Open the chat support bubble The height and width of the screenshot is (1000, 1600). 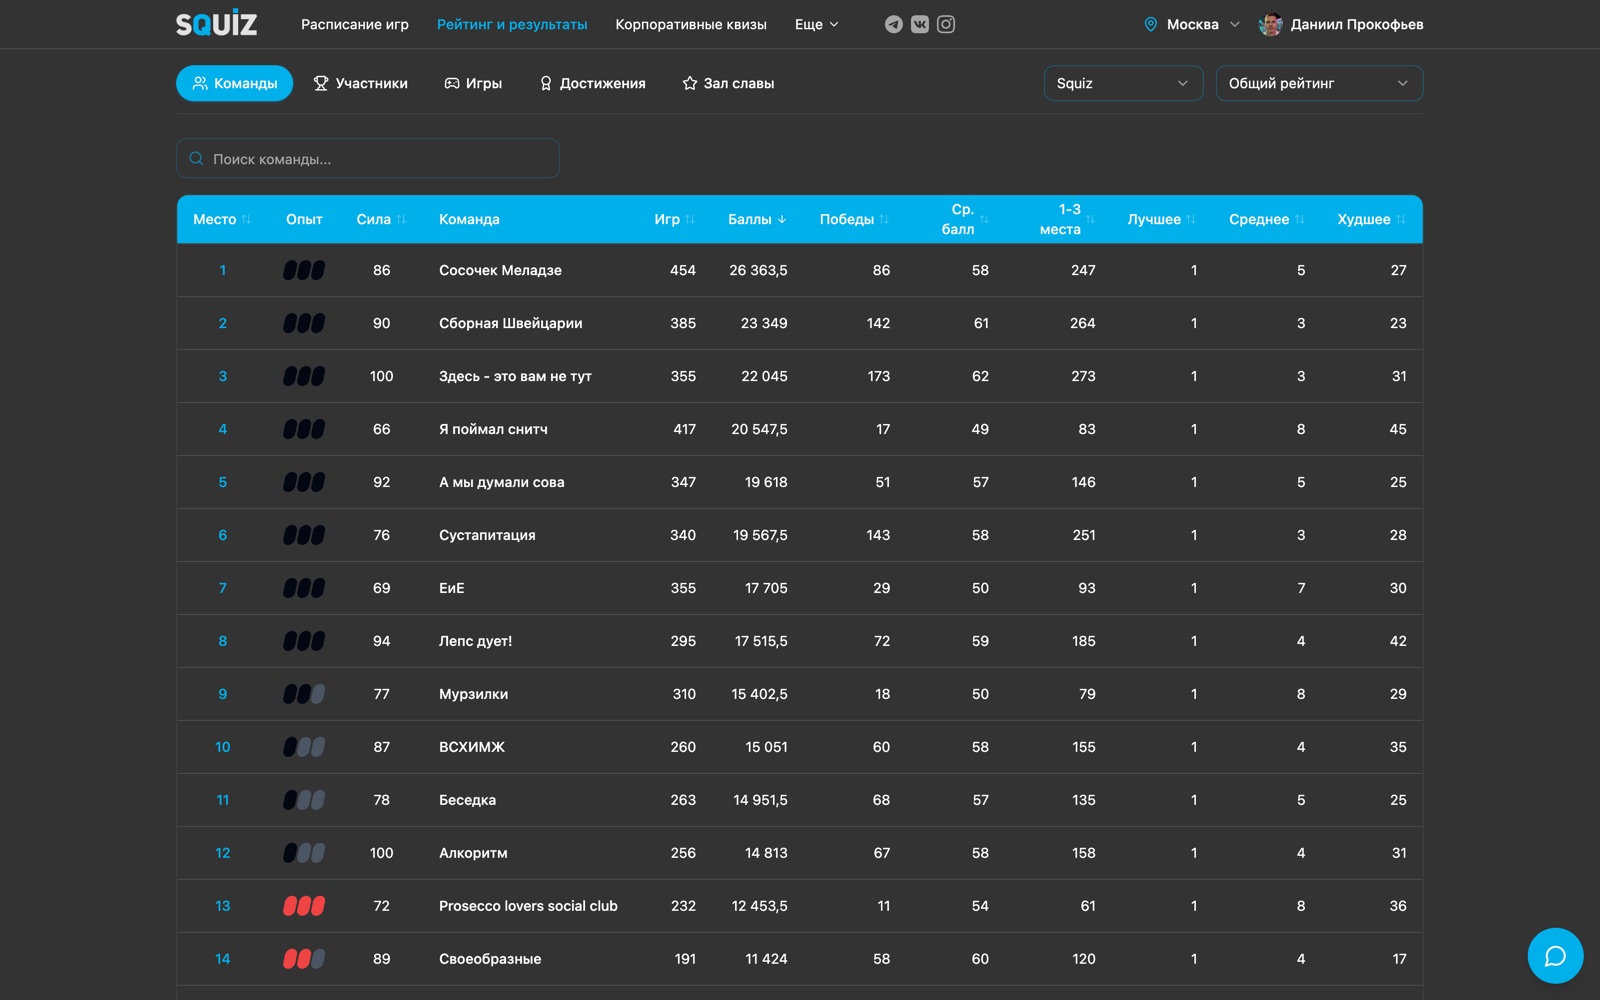[1555, 956]
